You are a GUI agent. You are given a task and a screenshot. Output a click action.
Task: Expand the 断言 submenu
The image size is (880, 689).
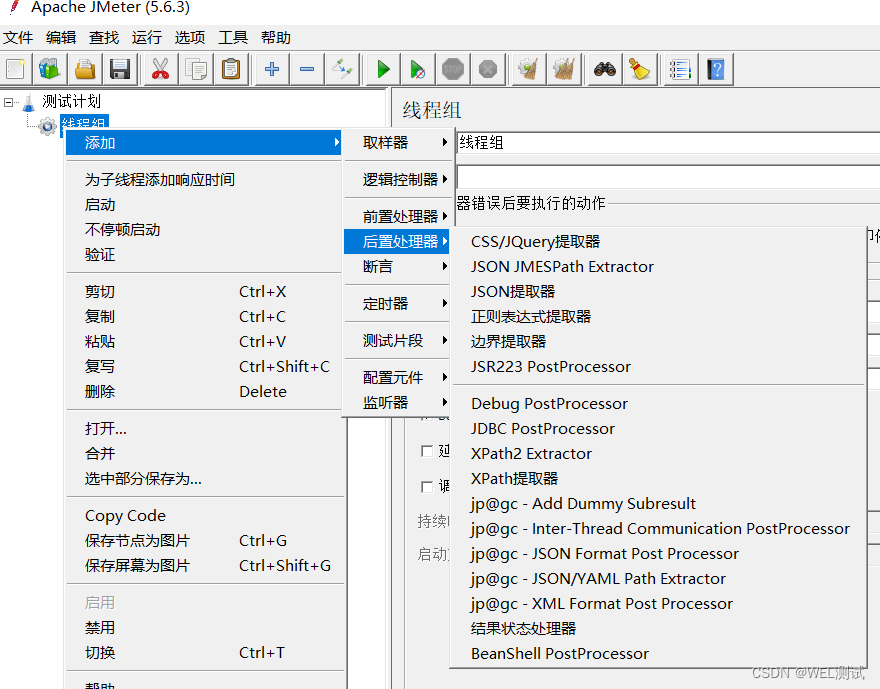coord(397,266)
